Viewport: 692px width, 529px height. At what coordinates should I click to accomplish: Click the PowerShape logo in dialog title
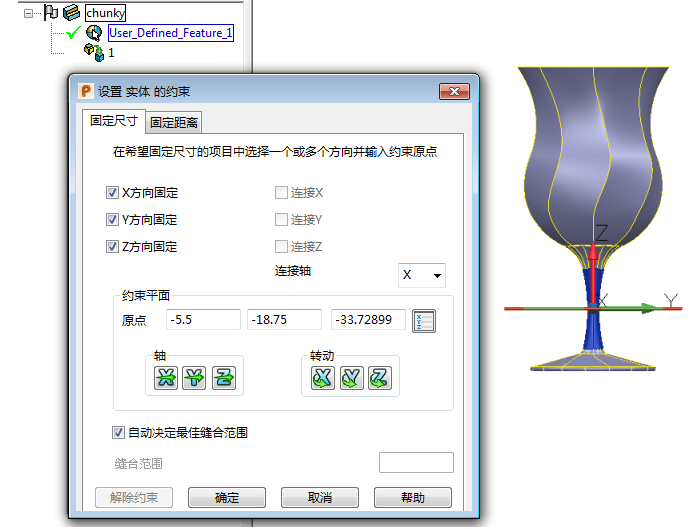(x=86, y=91)
